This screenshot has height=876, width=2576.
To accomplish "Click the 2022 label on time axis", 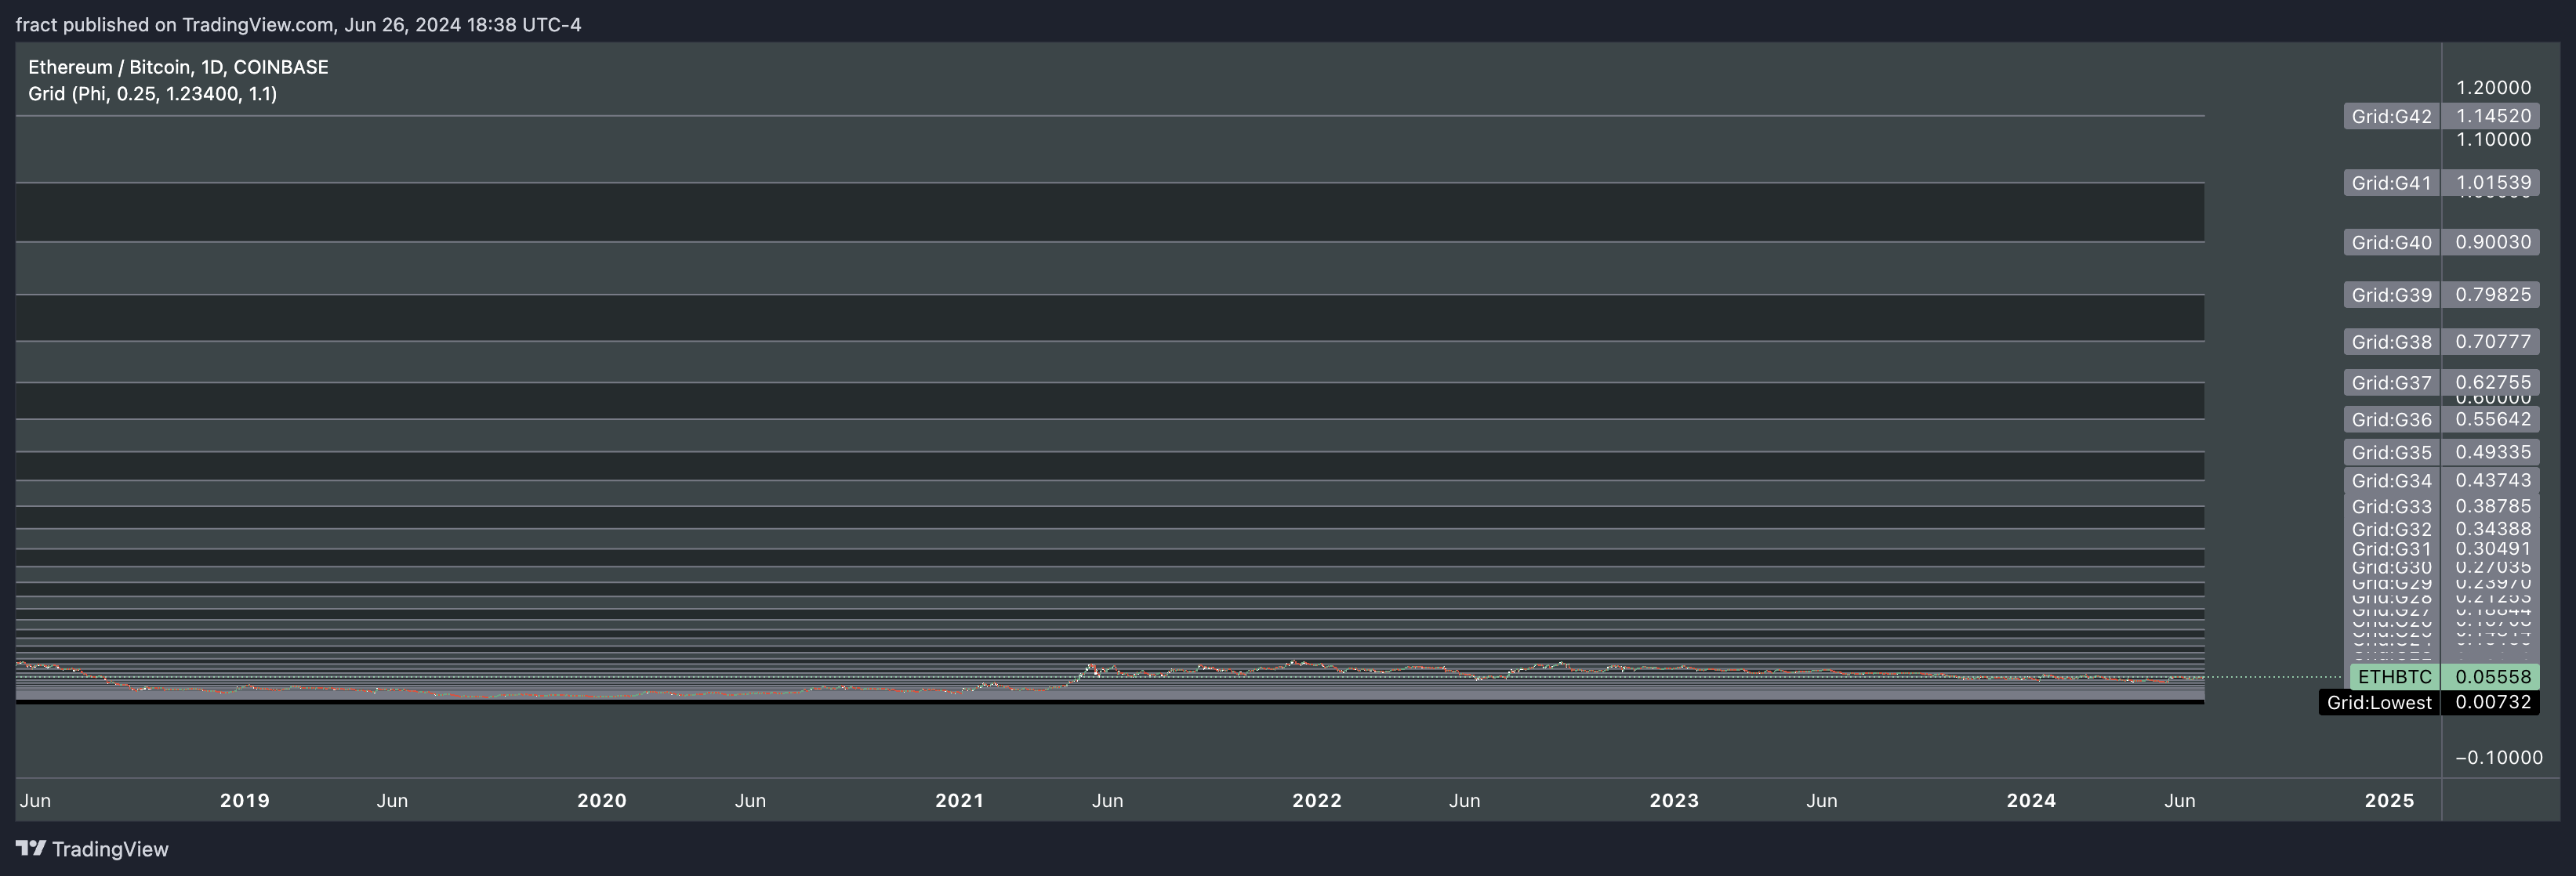I will tap(1317, 800).
